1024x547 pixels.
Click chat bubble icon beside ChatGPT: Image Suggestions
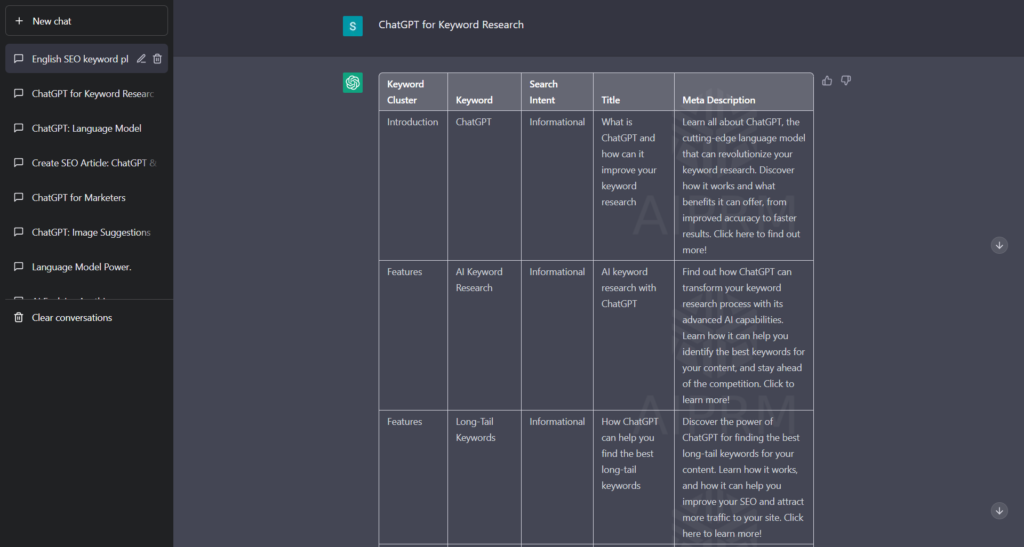pos(18,232)
